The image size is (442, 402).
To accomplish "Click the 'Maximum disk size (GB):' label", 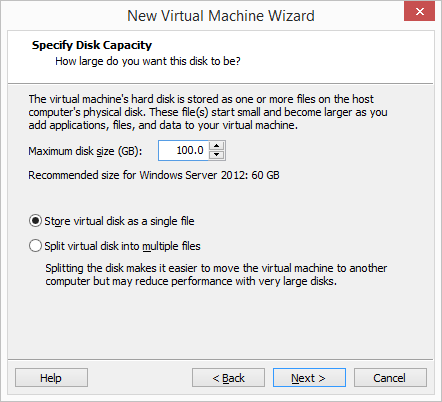I will (x=85, y=151).
